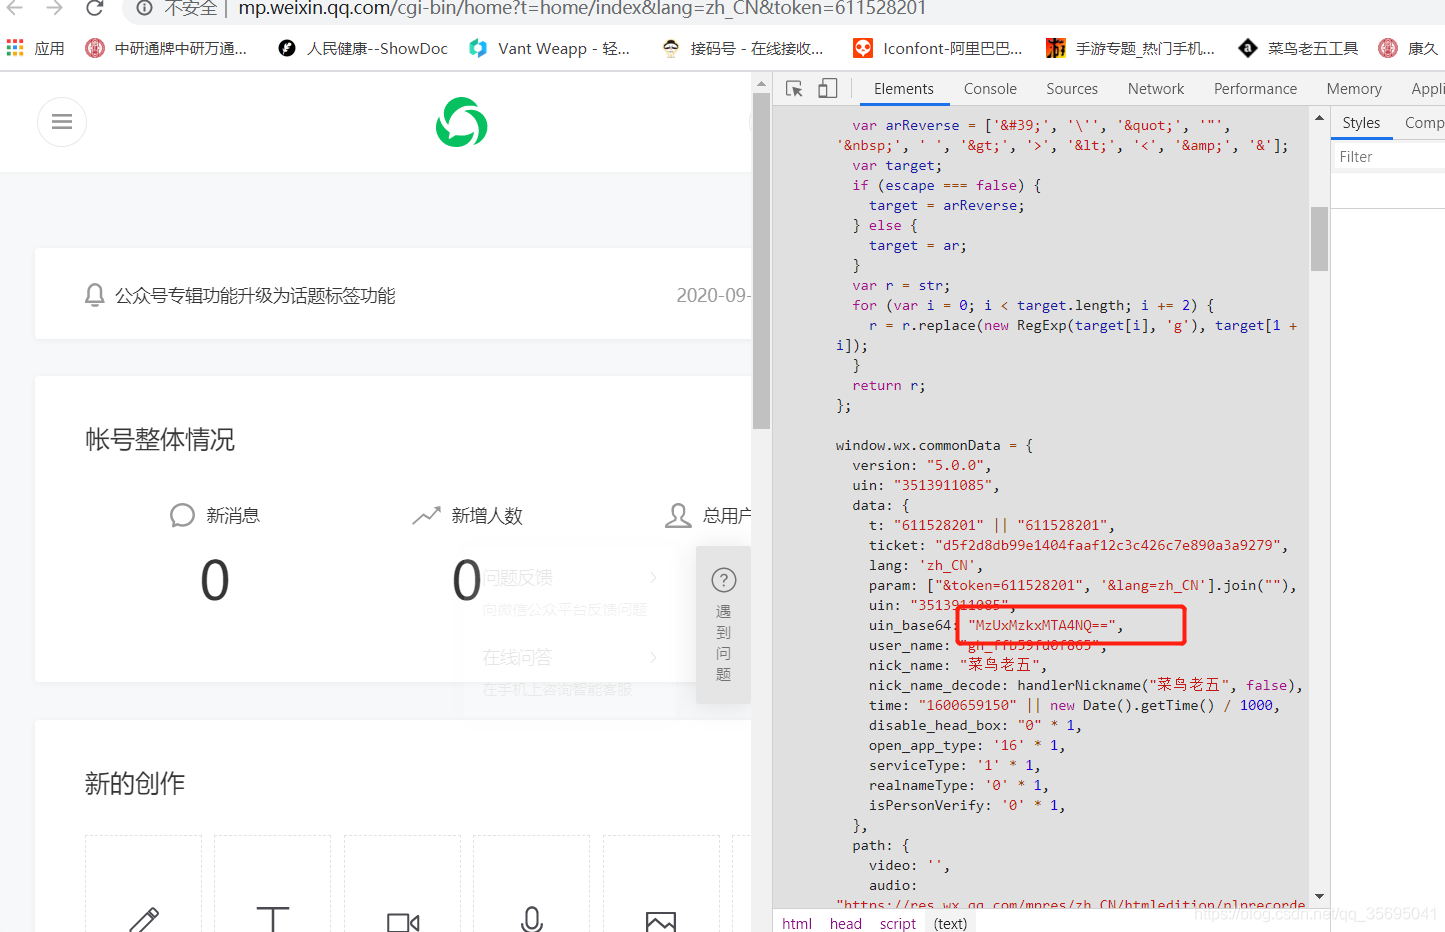The height and width of the screenshot is (932, 1445).
Task: Switch to the Console tab
Action: coord(990,89)
